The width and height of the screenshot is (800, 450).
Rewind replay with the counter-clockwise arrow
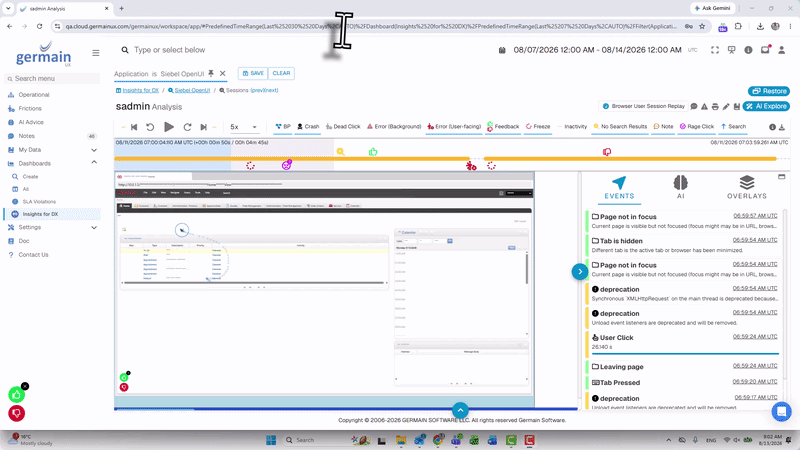(x=150, y=127)
